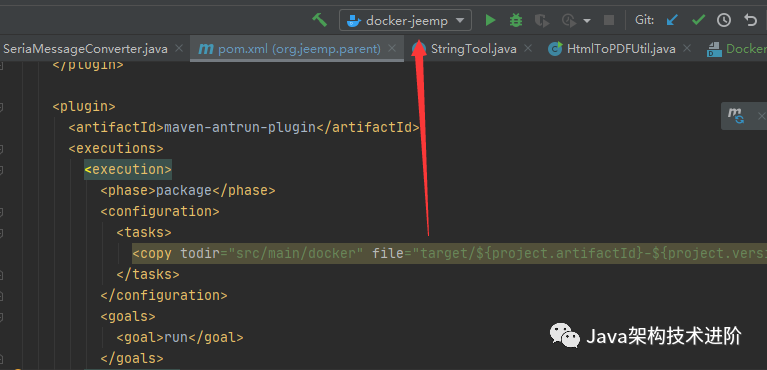Click the 'run' goal value
The height and width of the screenshot is (370, 767).
click(x=176, y=338)
